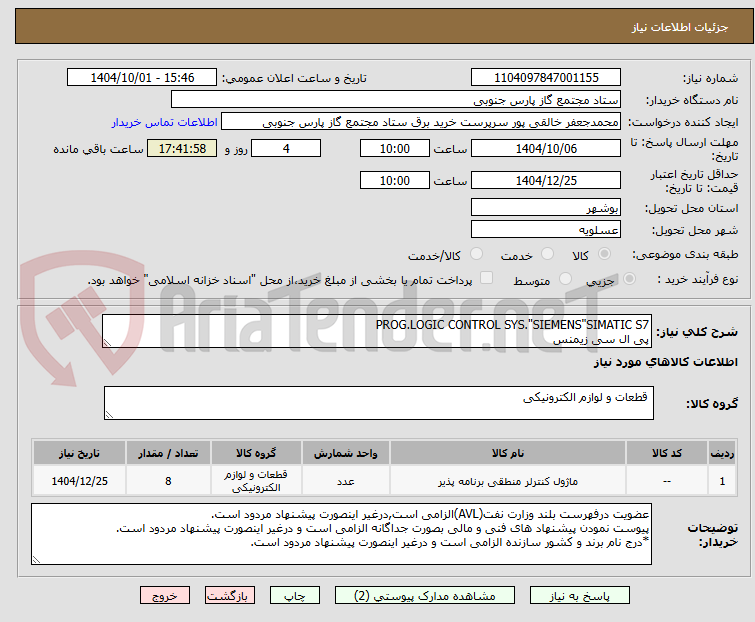Click the response deadline time 10:00 field
This screenshot has width=755, height=622.
395,148
